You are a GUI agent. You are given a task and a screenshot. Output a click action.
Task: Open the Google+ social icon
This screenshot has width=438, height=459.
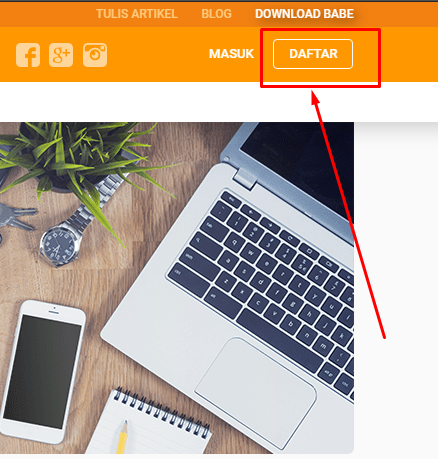point(61,55)
